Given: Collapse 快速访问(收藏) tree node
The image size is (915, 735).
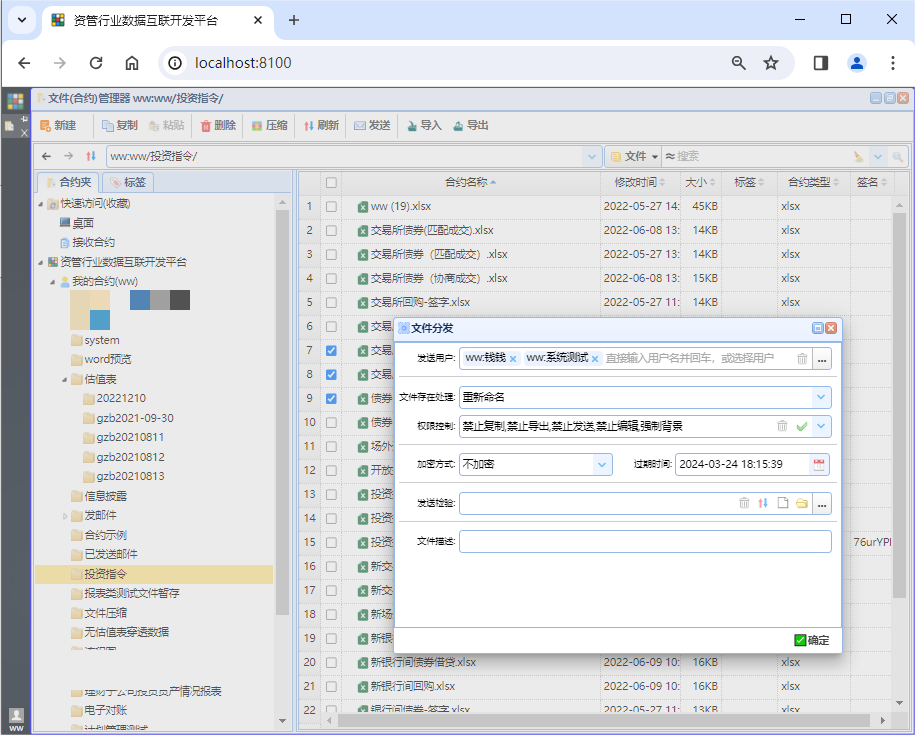Looking at the screenshot, I should click(x=40, y=204).
